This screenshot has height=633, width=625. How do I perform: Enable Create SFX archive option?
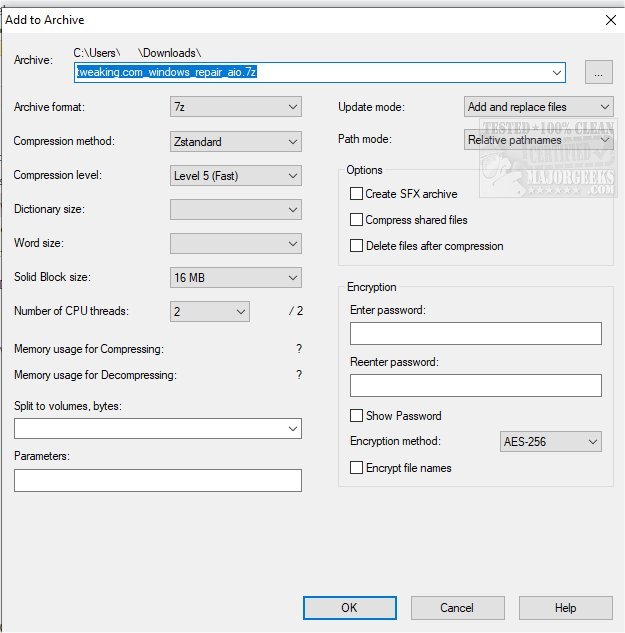click(x=356, y=194)
